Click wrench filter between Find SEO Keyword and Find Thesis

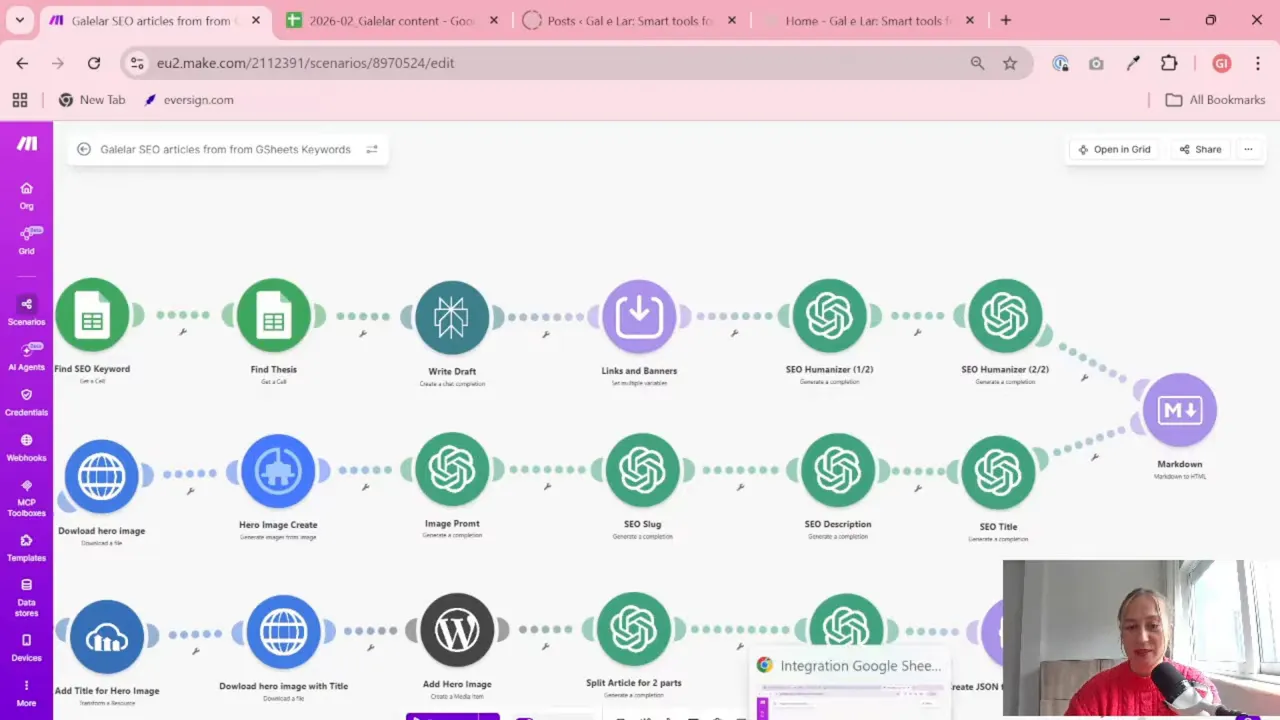[x=183, y=331]
